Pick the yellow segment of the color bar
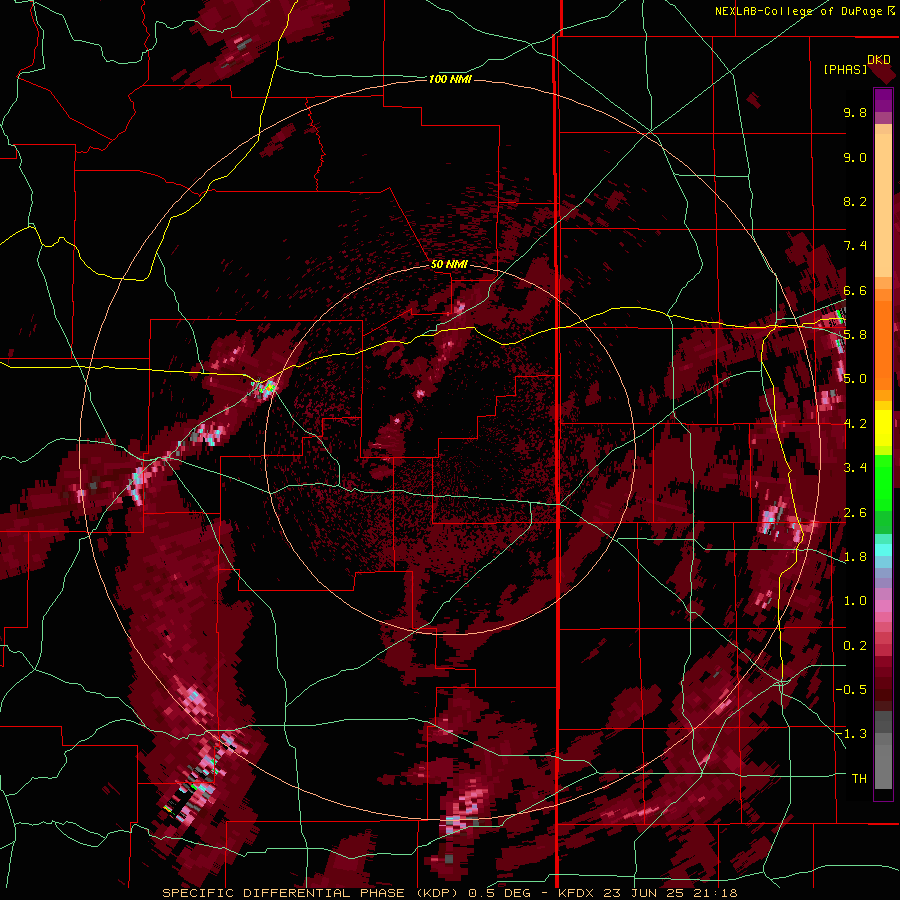This screenshot has height=900, width=900. pos(883,428)
